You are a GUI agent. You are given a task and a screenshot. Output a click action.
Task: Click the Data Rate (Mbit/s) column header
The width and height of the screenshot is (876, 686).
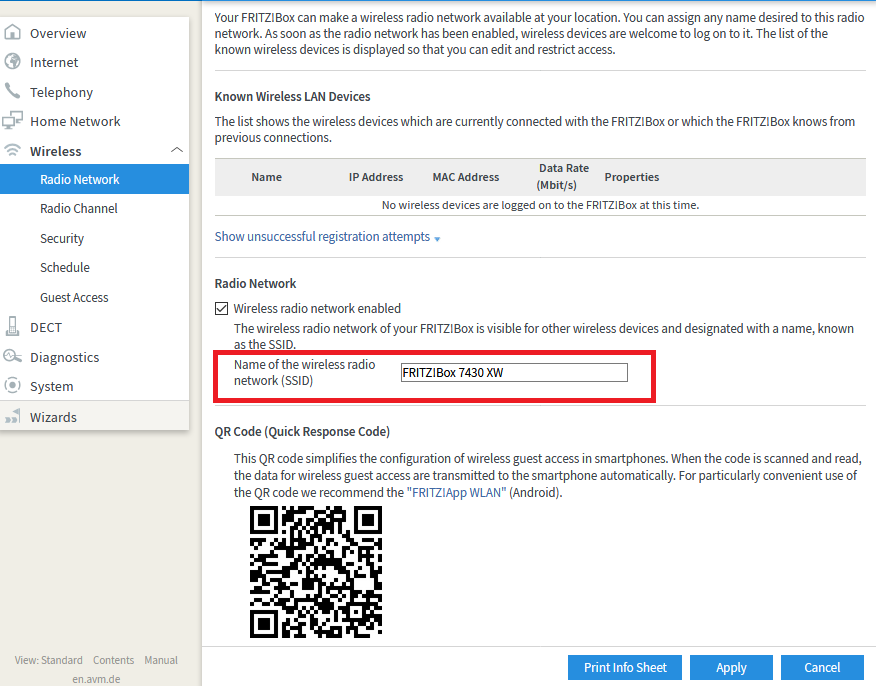tap(563, 177)
